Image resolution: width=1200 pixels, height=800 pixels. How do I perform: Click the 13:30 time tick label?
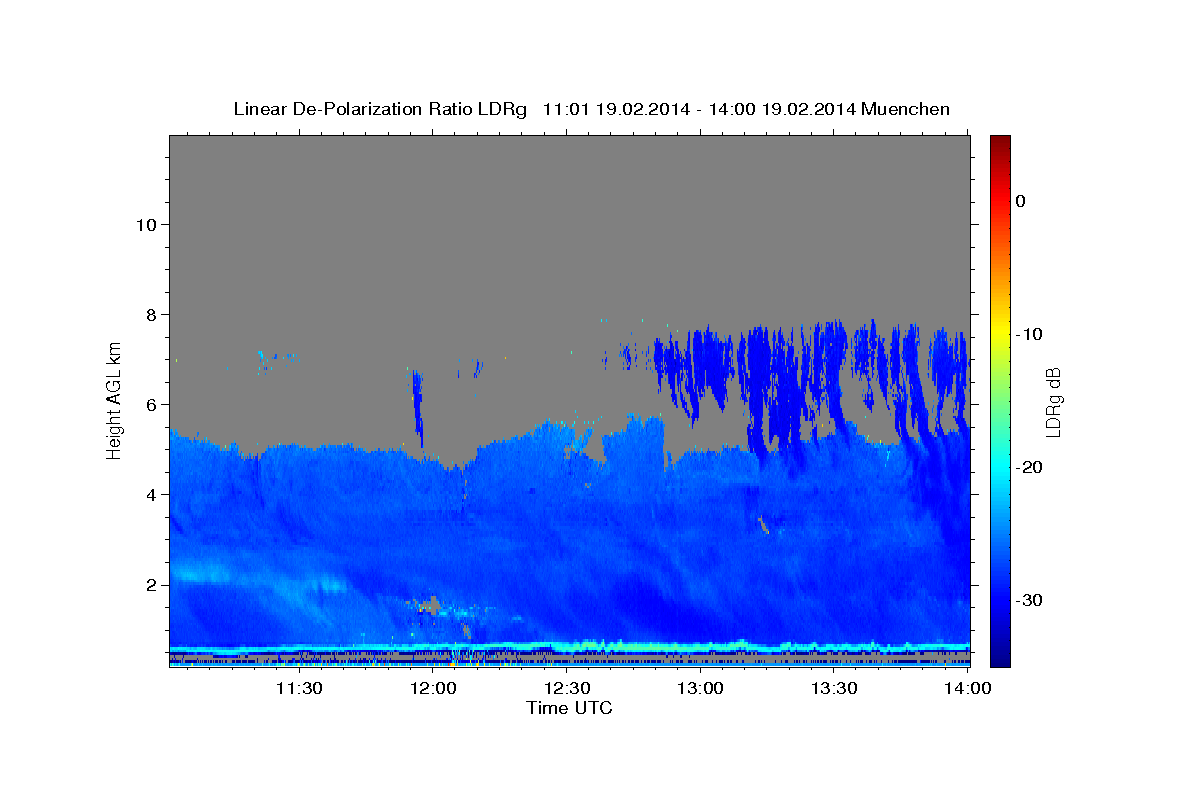pyautogui.click(x=834, y=688)
